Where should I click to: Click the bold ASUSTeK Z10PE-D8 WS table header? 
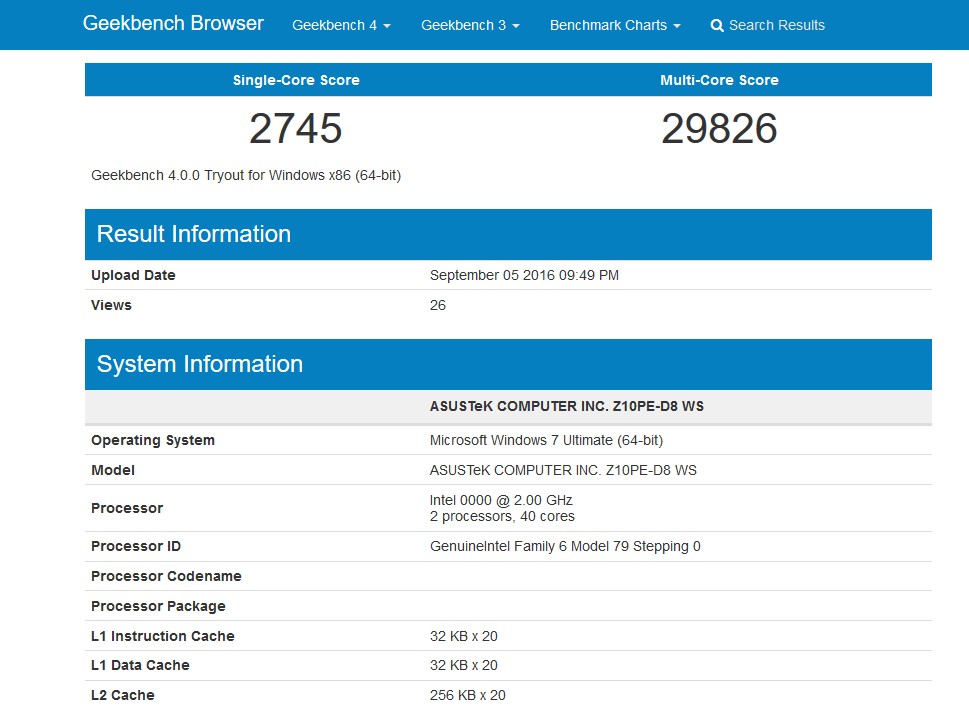[567, 406]
